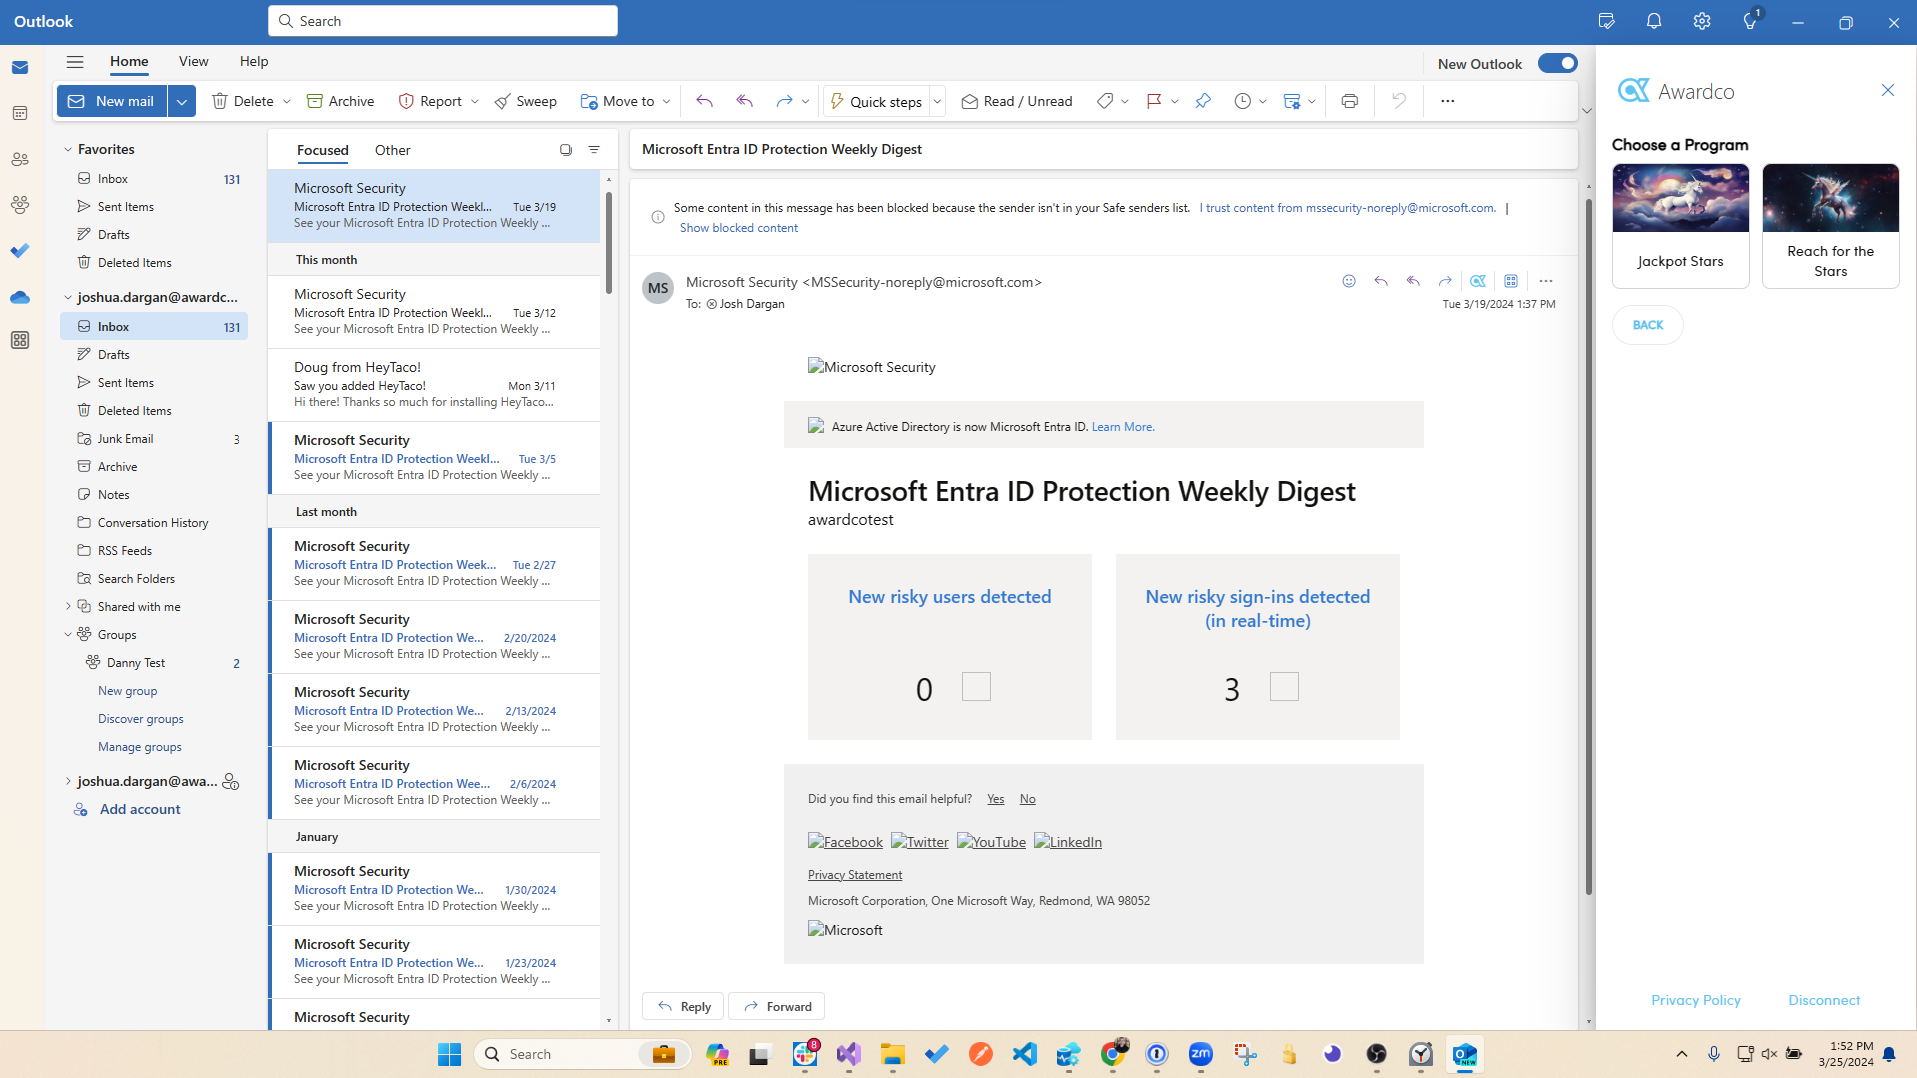Open the Calendar icon in left sidebar
The height and width of the screenshot is (1078, 1917).
(x=20, y=113)
